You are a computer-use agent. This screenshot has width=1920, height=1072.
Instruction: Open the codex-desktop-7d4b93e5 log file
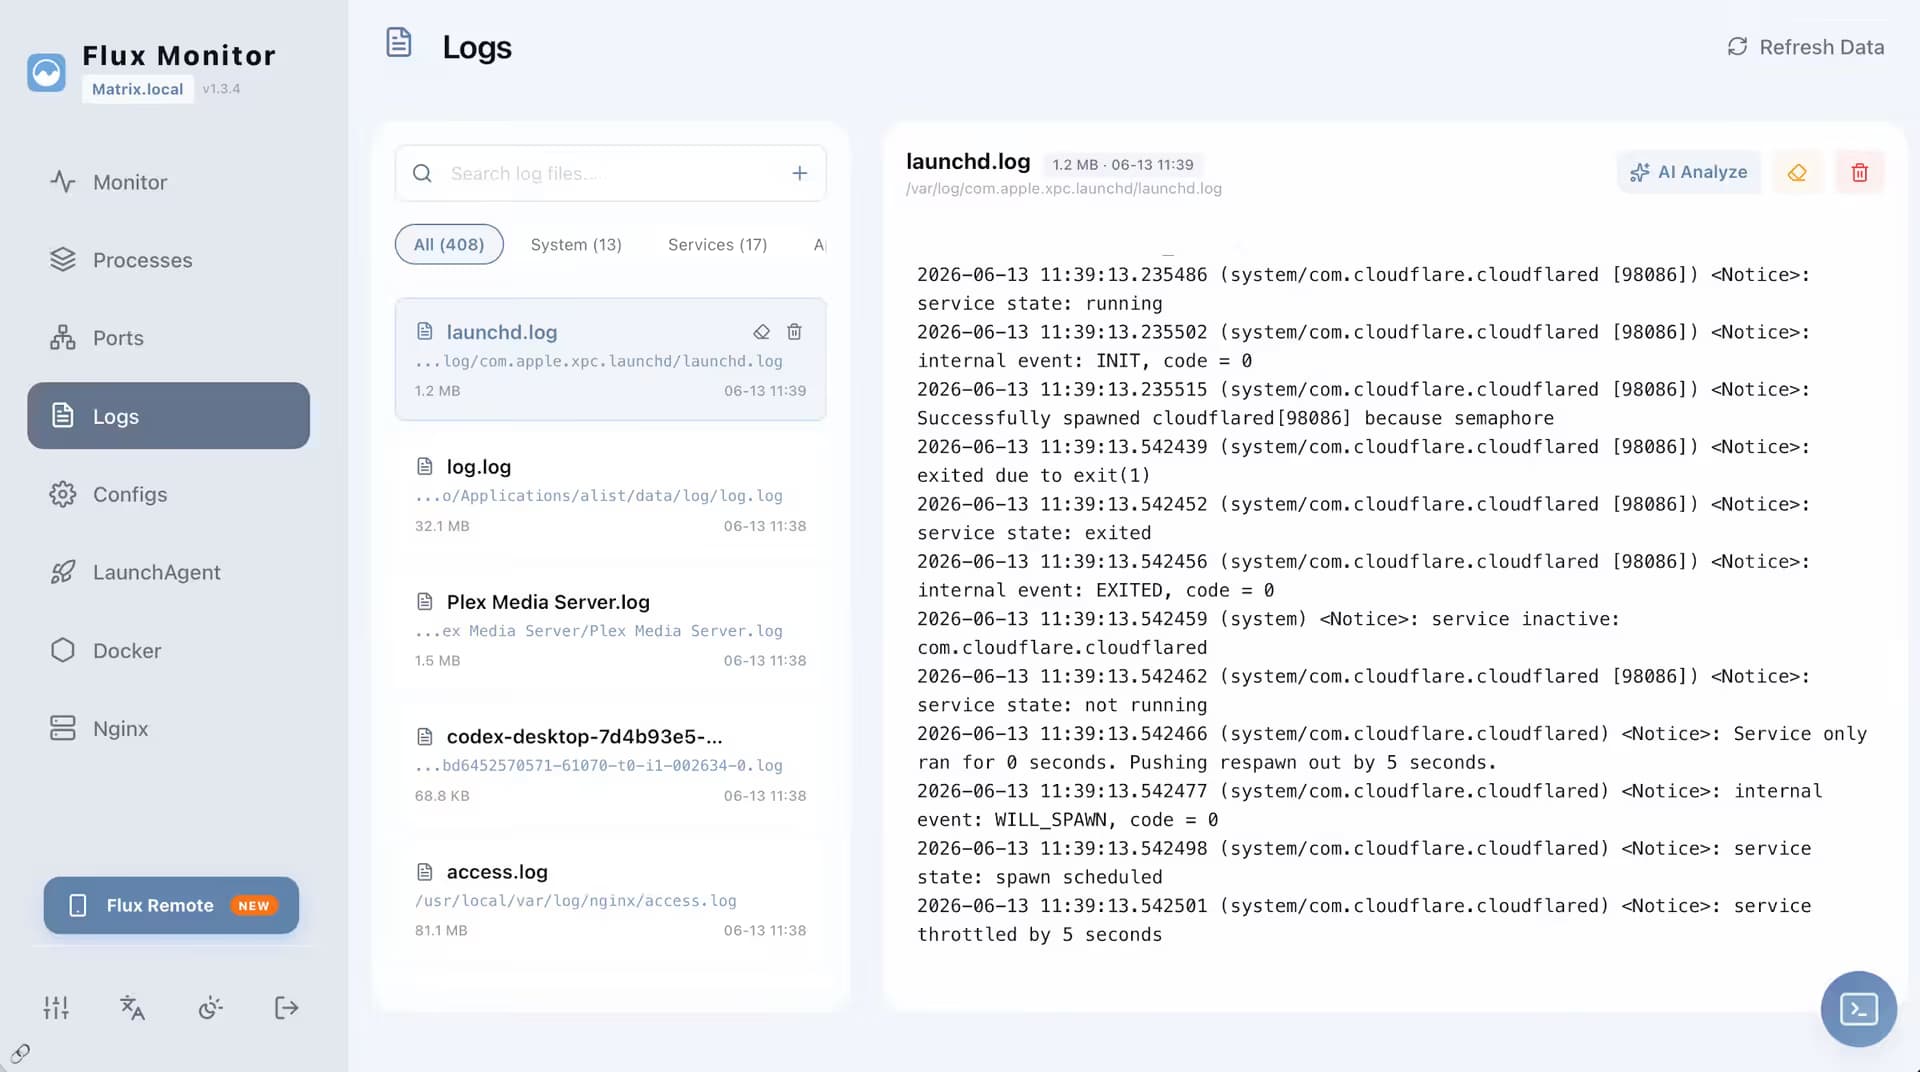pos(610,764)
